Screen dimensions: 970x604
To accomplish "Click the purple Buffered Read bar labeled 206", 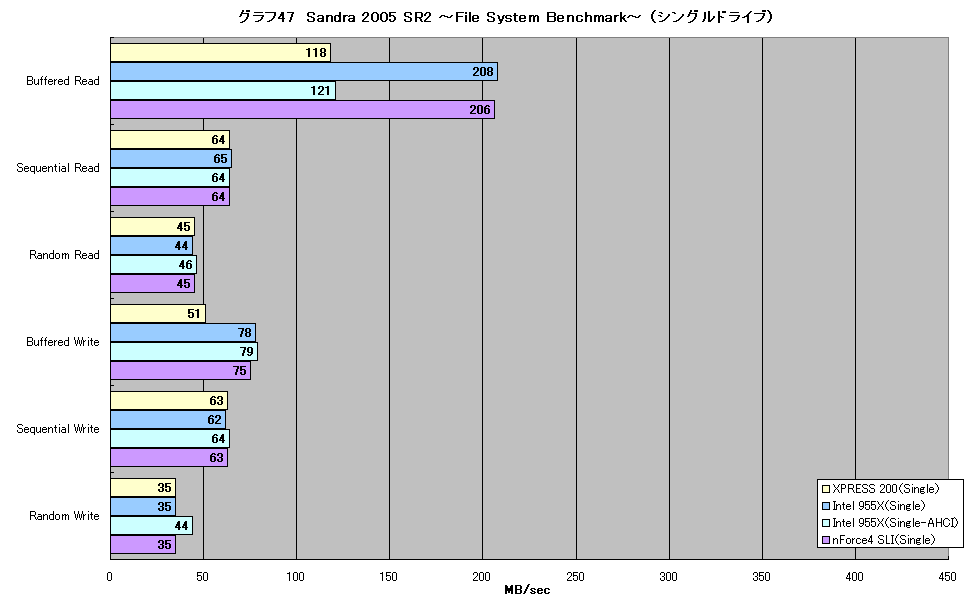I will (x=303, y=110).
